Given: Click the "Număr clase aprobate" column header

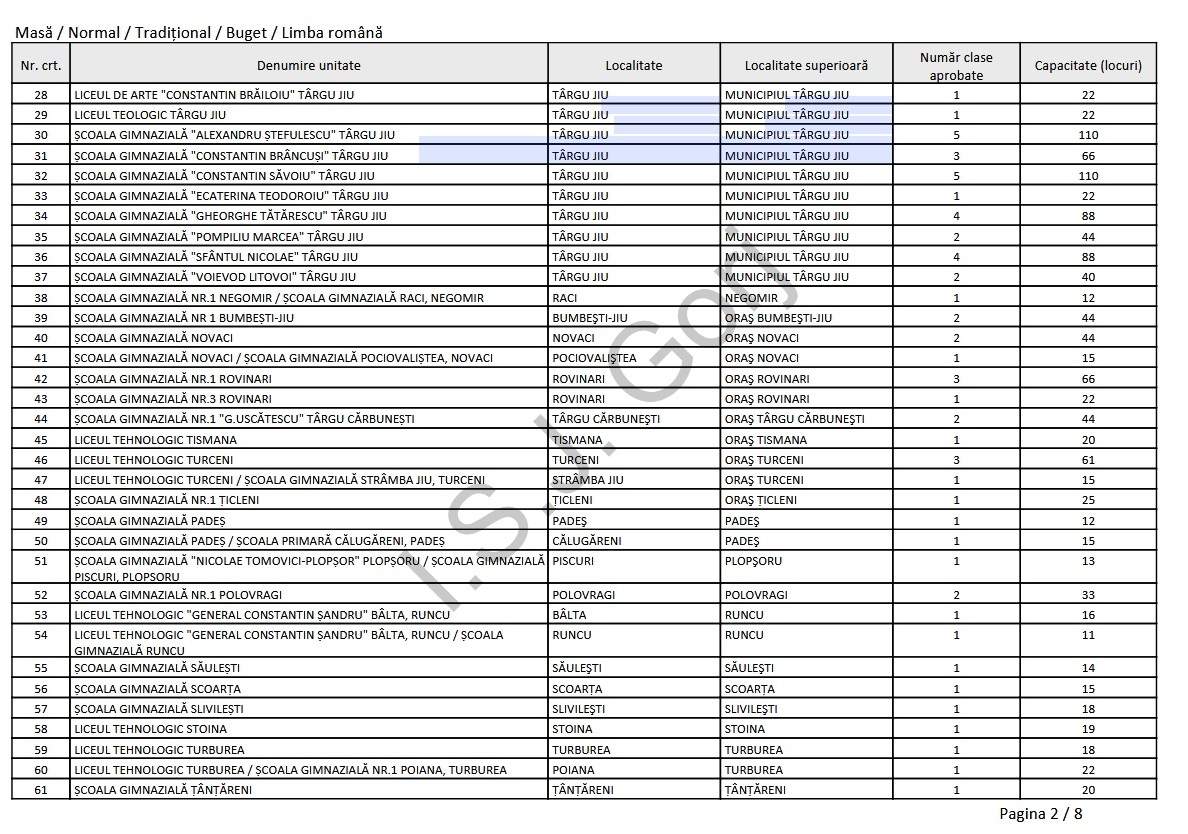Looking at the screenshot, I should coord(956,66).
